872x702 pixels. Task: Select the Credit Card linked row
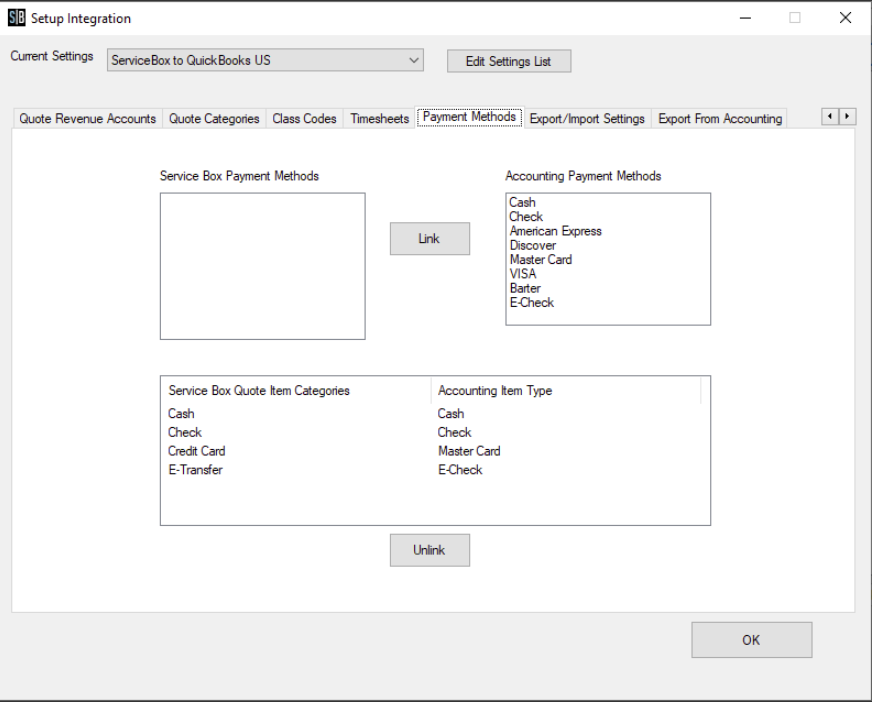[x=196, y=451]
